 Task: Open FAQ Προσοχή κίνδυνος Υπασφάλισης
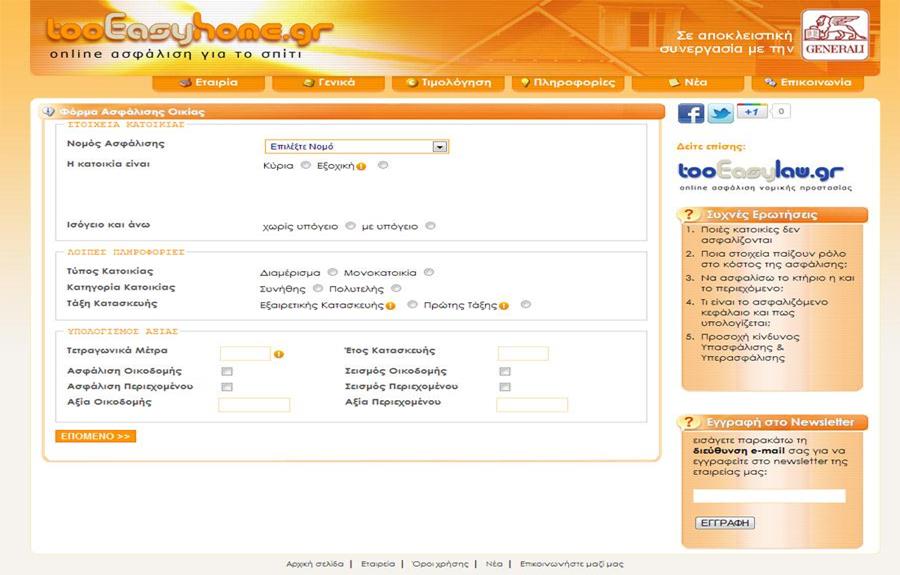pyautogui.click(x=750, y=347)
